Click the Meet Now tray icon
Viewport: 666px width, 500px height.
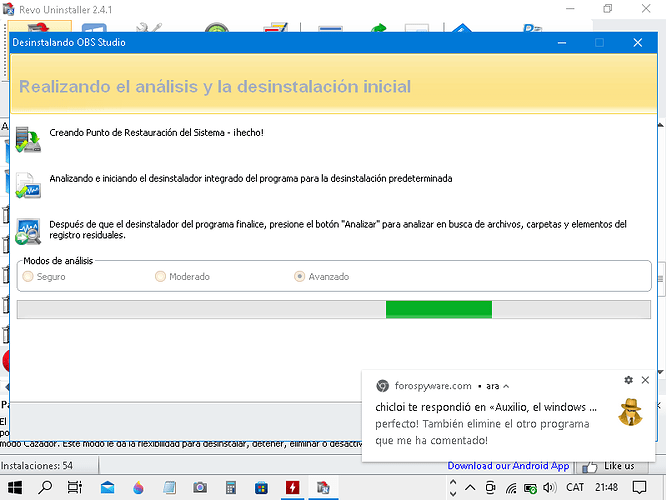pyautogui.click(x=490, y=488)
